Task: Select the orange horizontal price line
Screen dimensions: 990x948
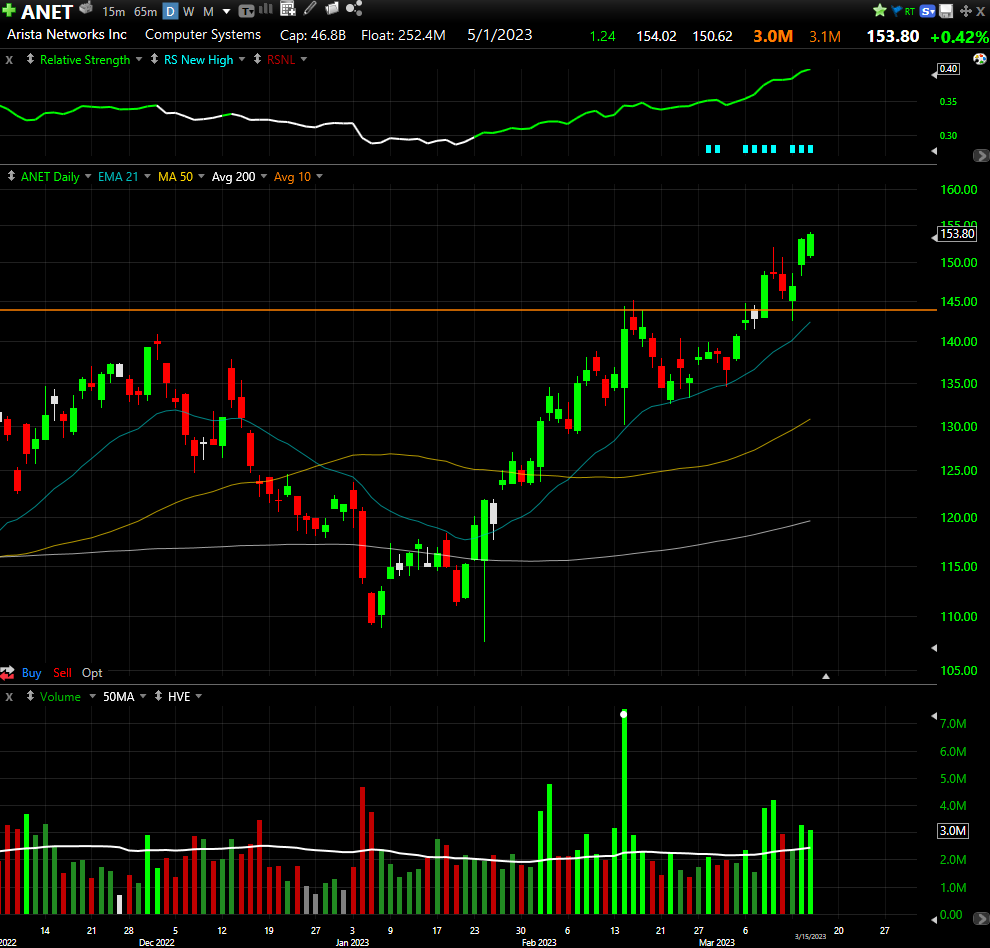Action: click(x=468, y=310)
